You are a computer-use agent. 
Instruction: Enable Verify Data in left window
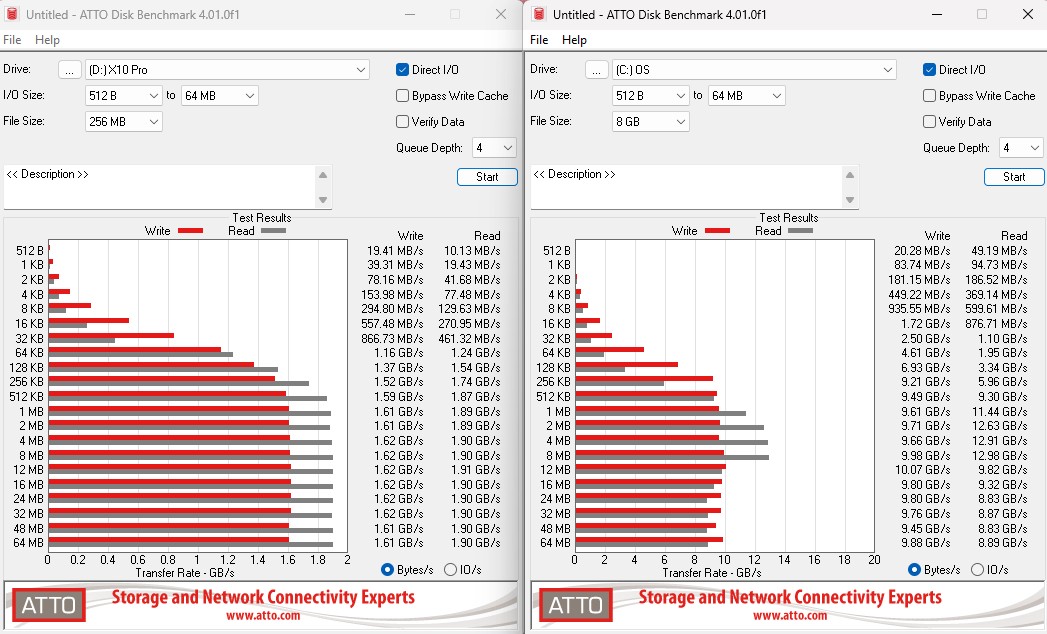[x=402, y=122]
